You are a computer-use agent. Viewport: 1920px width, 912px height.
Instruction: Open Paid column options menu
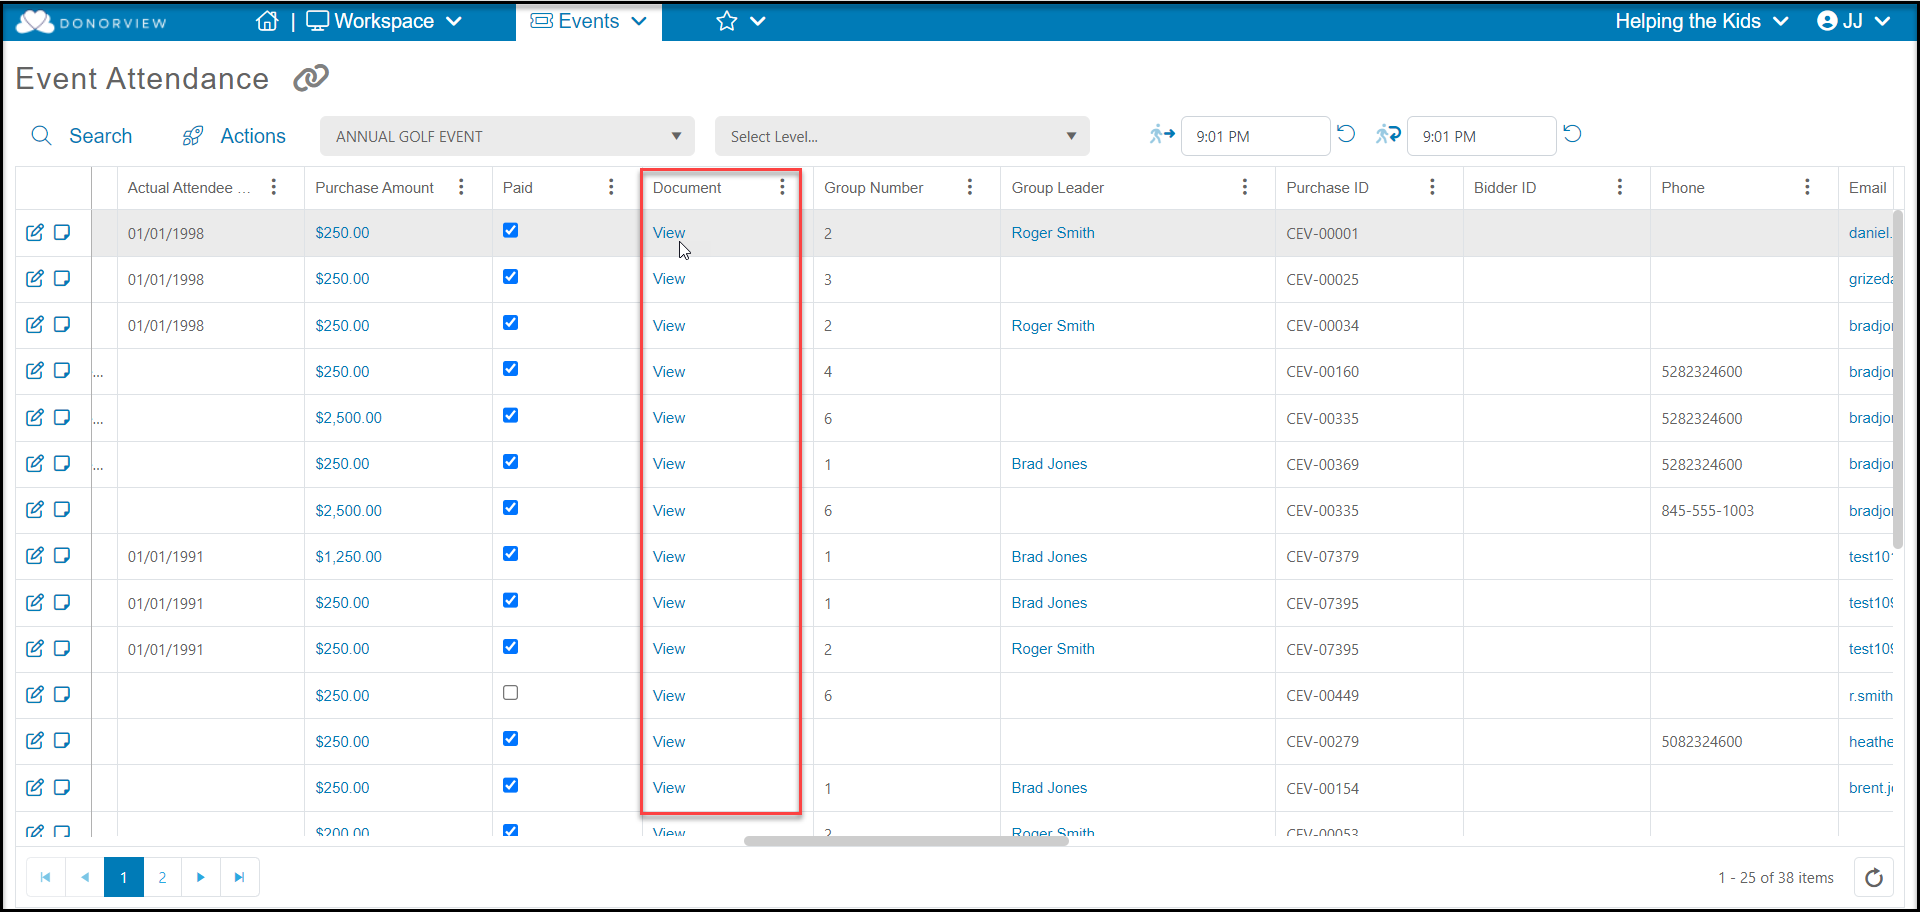[611, 187]
